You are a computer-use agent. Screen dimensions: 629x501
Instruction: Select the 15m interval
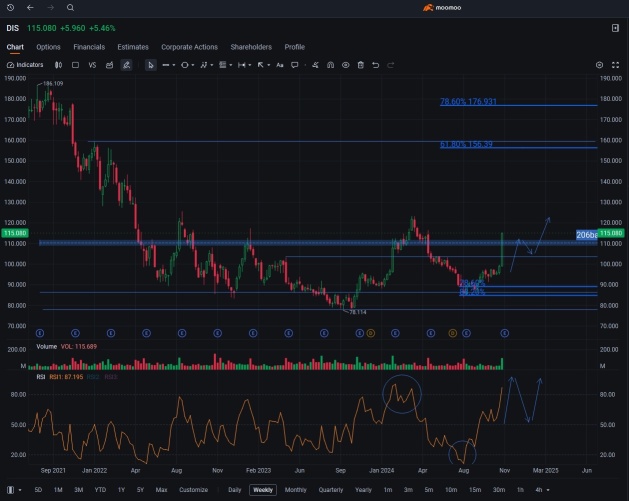pos(475,490)
